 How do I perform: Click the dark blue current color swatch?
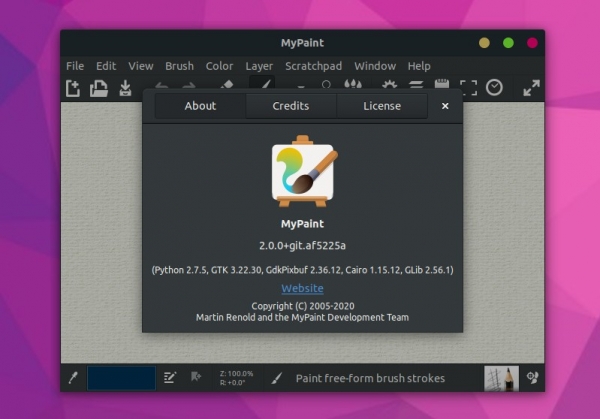121,378
